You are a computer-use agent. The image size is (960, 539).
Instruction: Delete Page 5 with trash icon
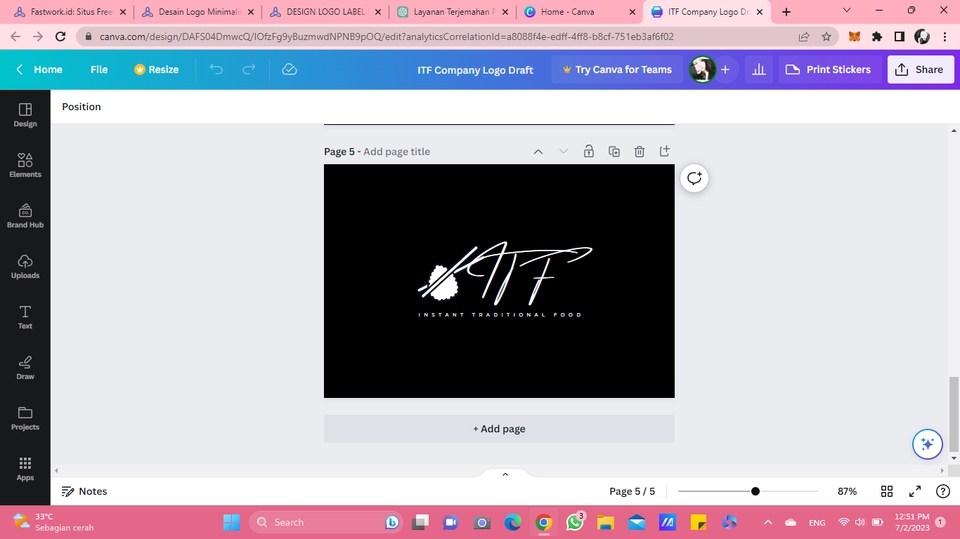tap(639, 151)
